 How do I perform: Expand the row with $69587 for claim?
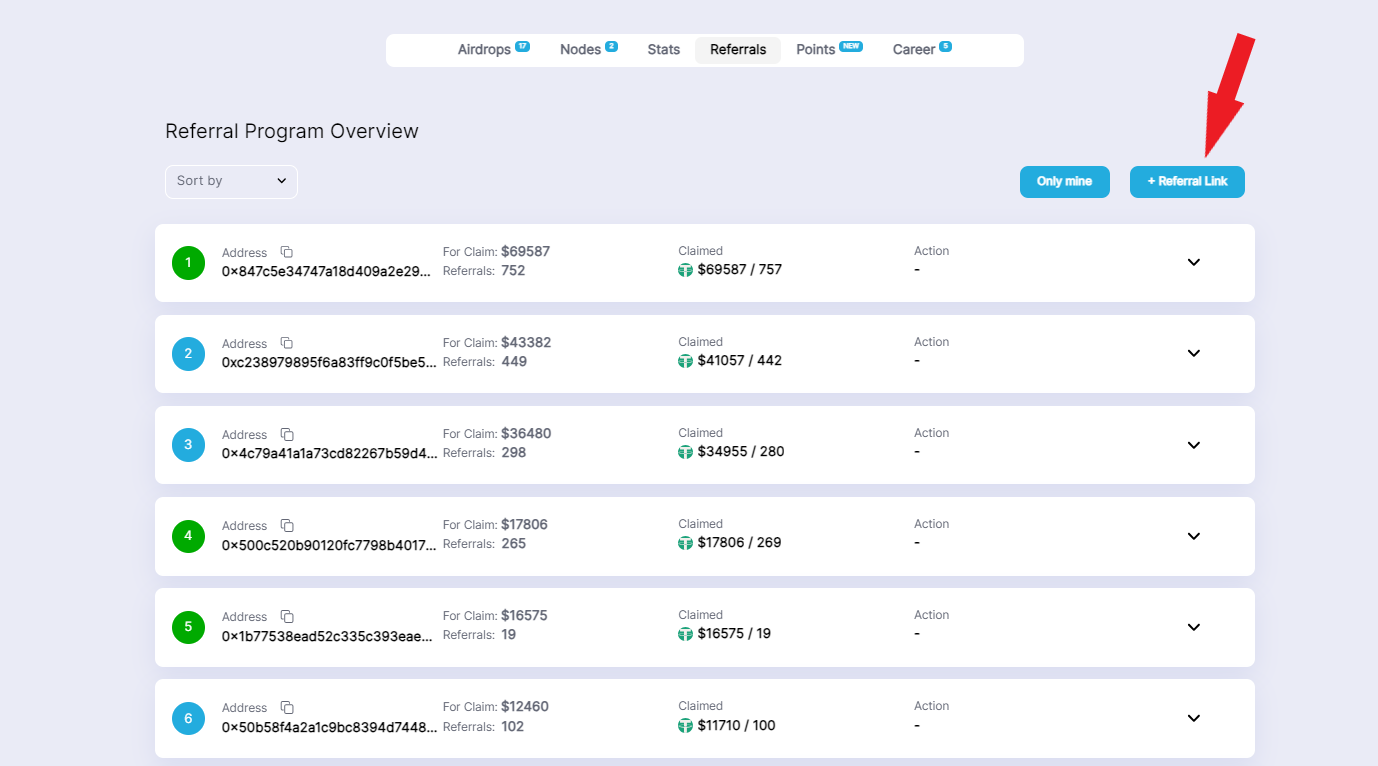click(1193, 262)
